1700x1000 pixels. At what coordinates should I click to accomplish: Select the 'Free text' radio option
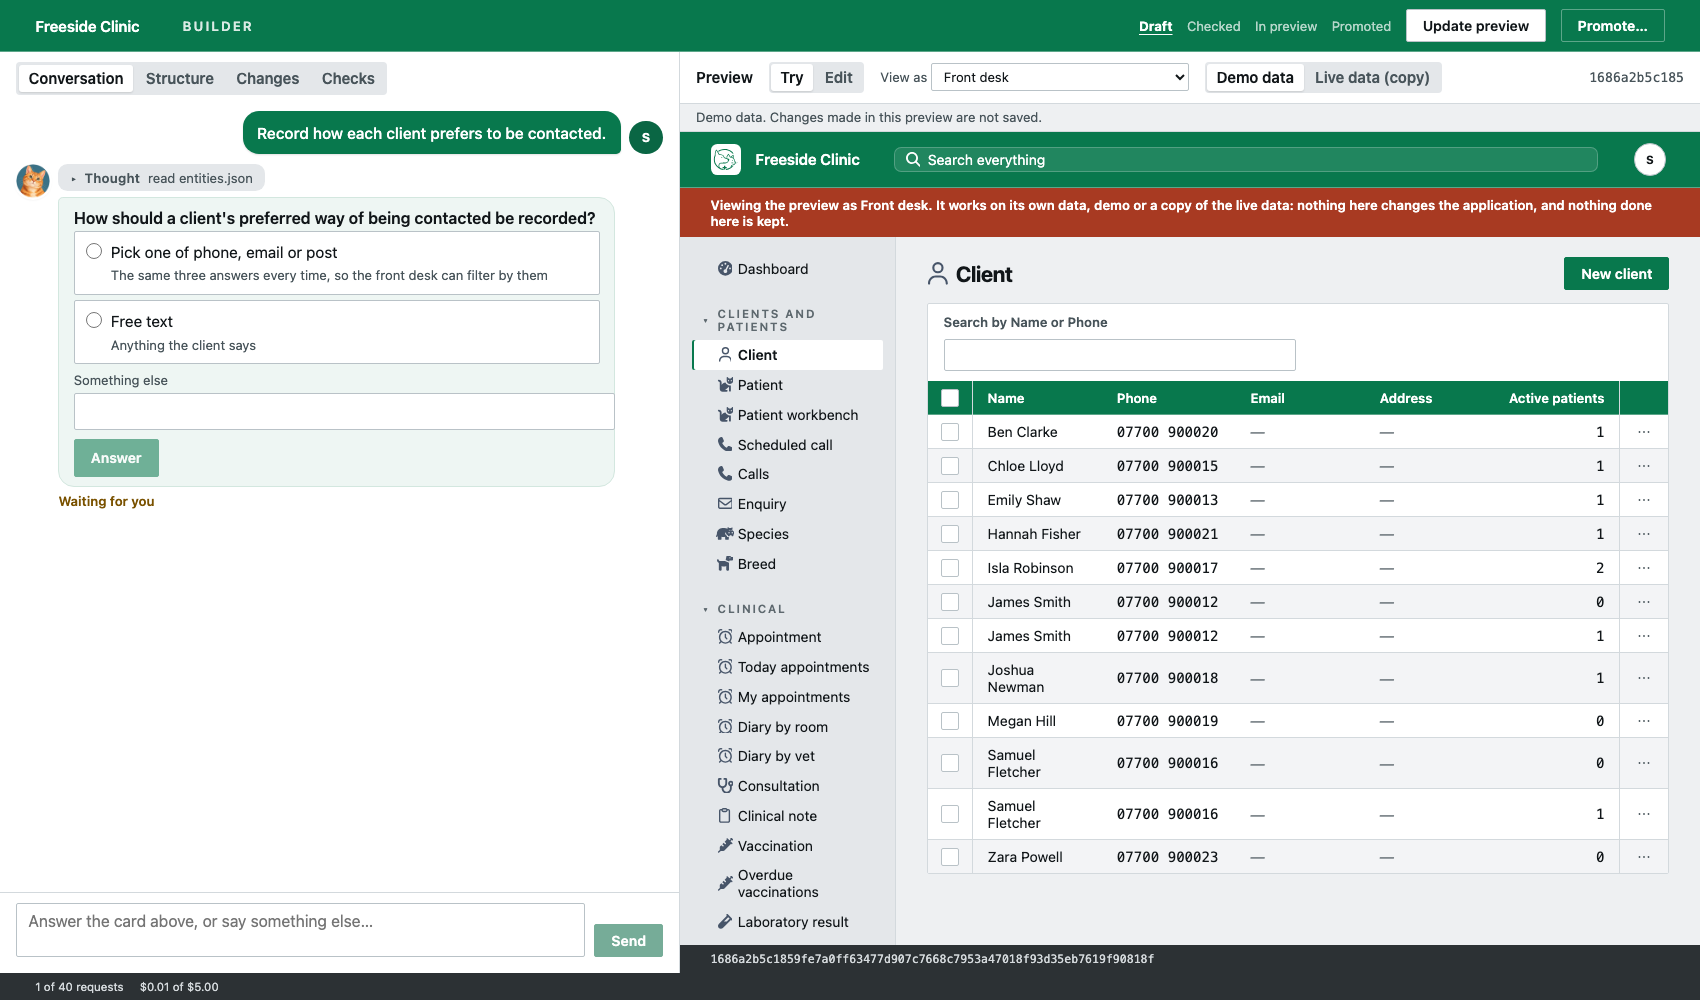[x=94, y=320]
